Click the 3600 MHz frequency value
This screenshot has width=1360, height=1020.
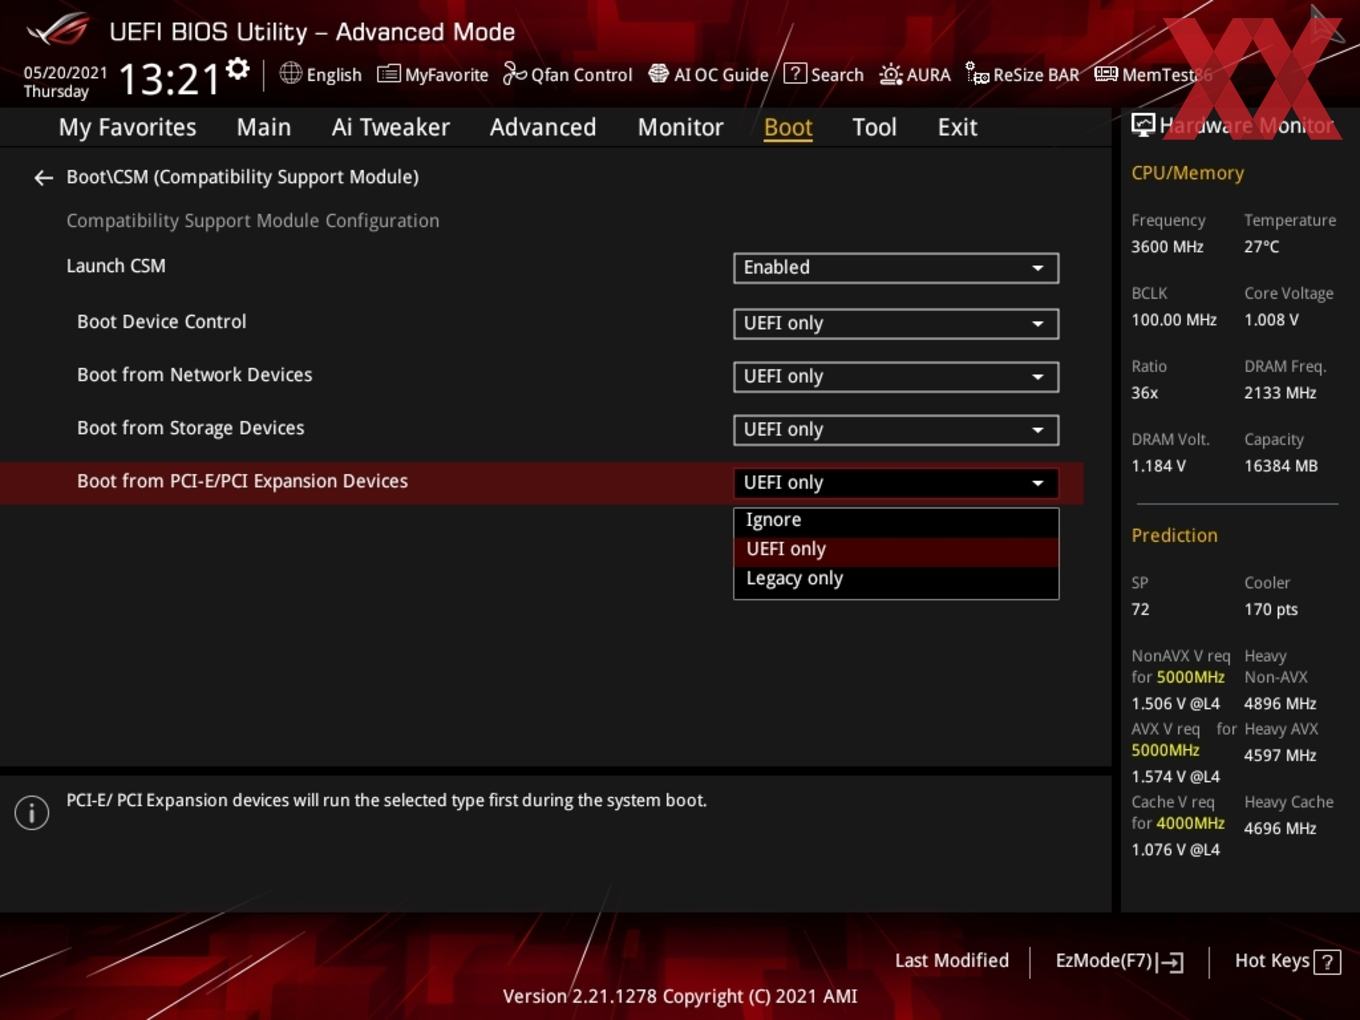coord(1167,247)
